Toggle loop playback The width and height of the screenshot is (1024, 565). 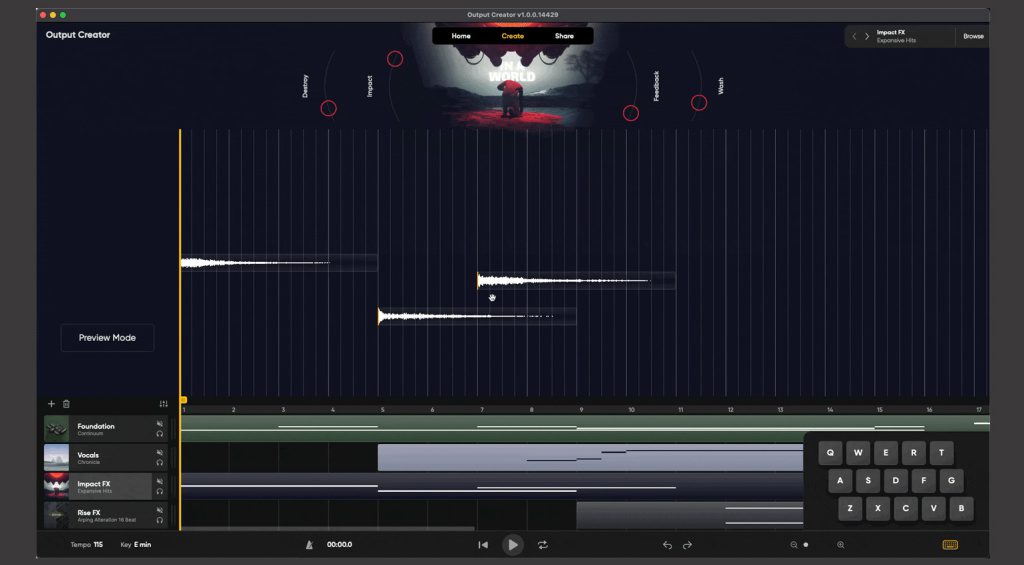coord(543,545)
